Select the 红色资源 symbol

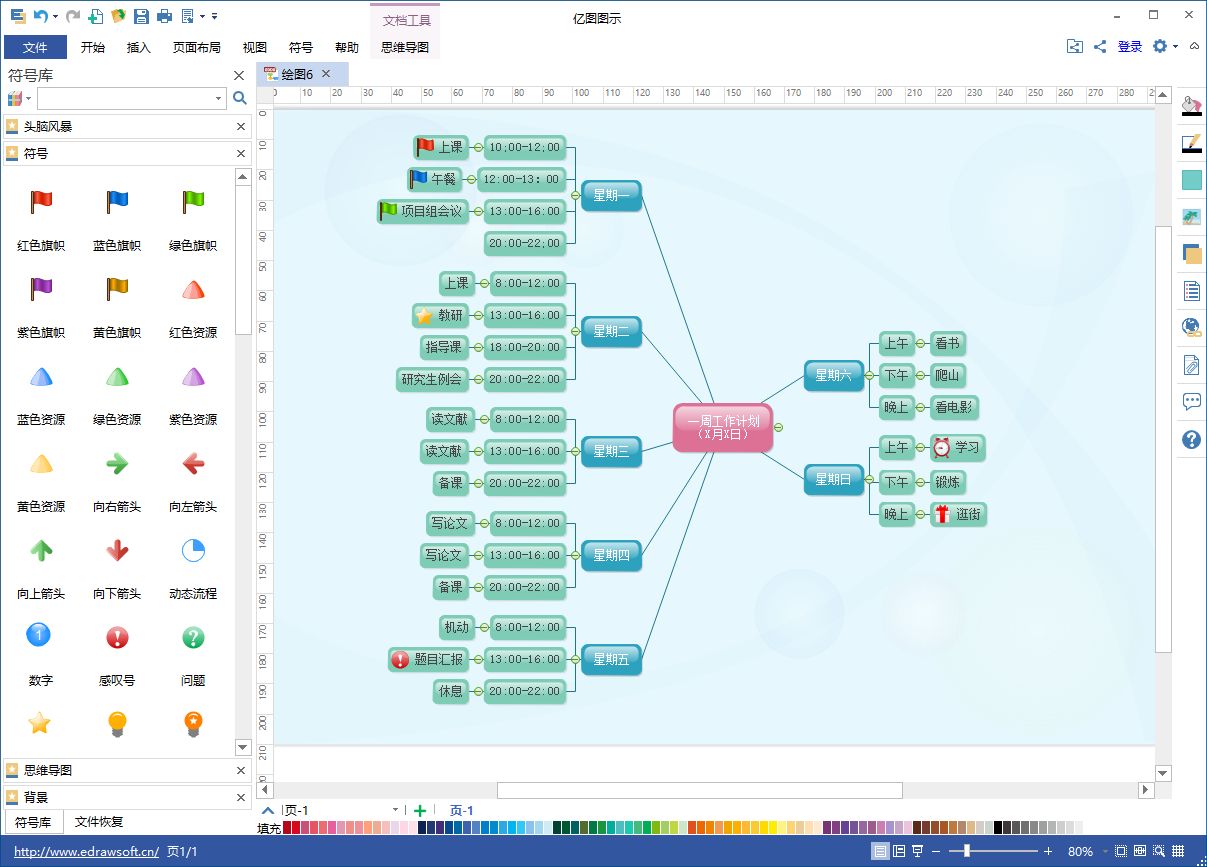(193, 290)
